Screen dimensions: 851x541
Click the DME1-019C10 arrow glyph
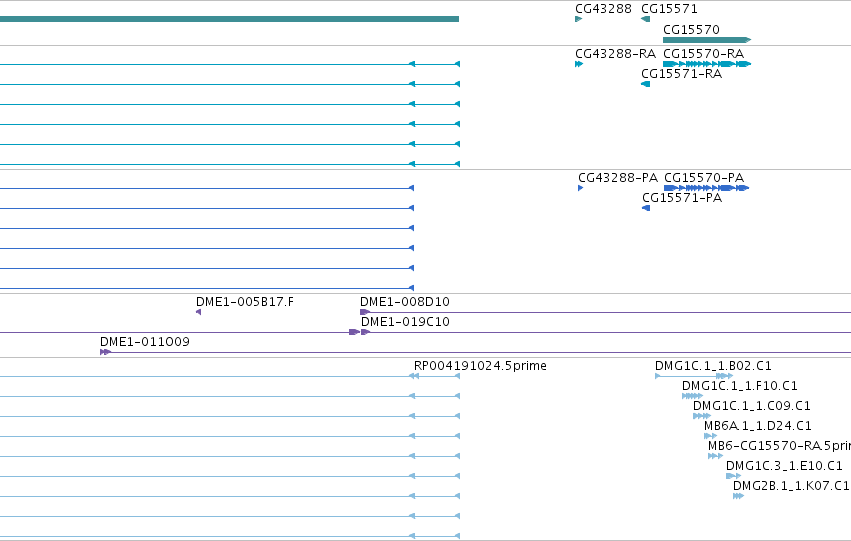[365, 332]
